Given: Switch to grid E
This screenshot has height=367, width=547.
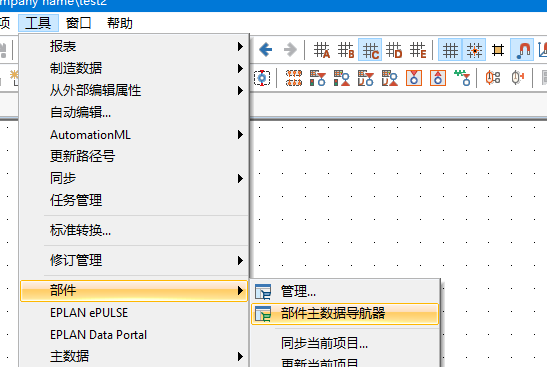Looking at the screenshot, I should coord(418,50).
